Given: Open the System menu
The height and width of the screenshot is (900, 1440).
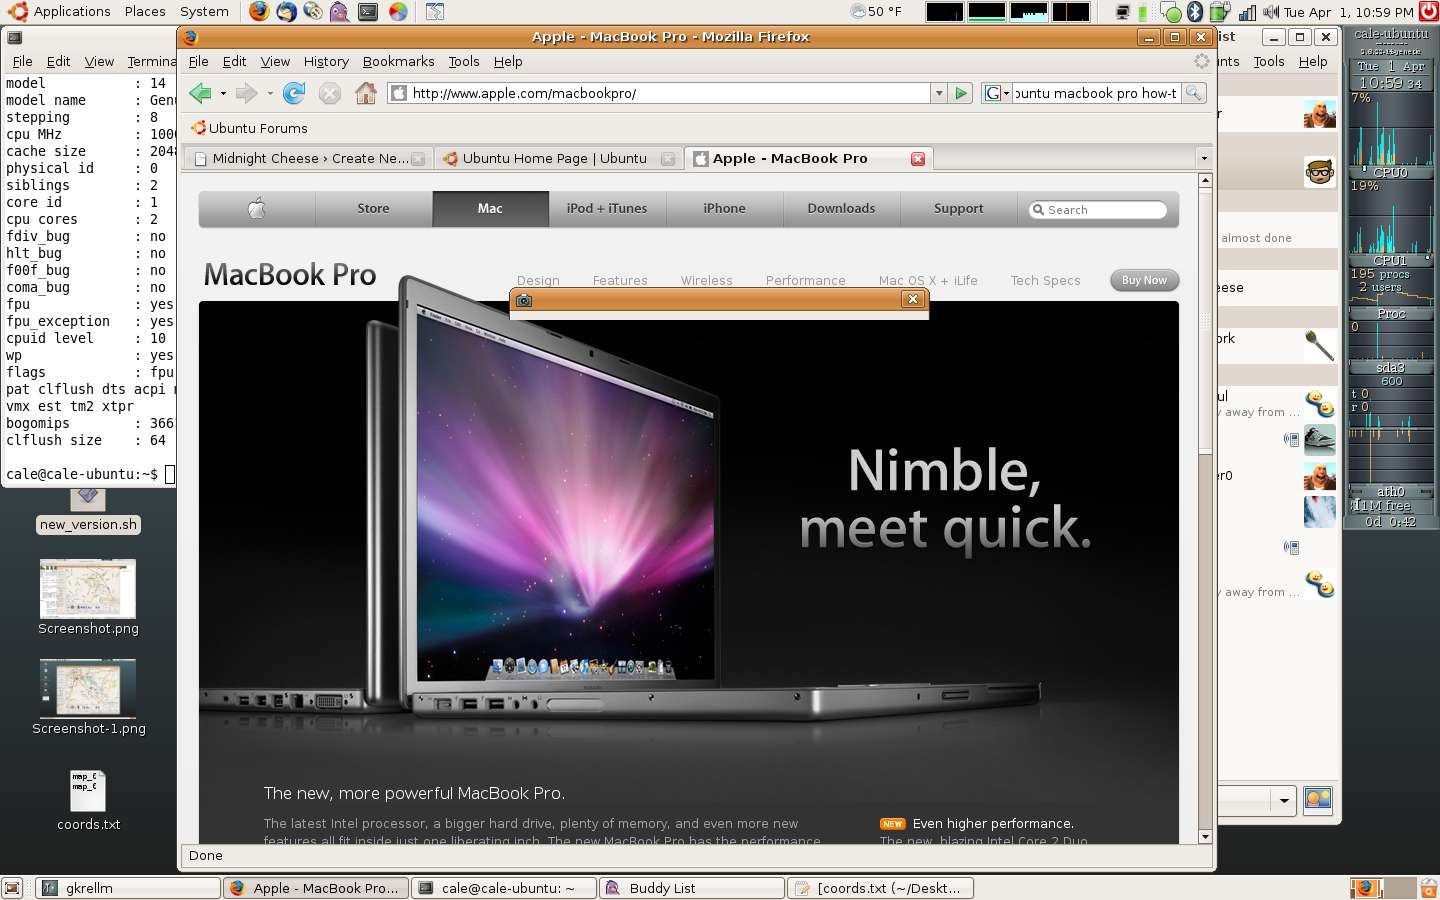Looking at the screenshot, I should pyautogui.click(x=204, y=12).
